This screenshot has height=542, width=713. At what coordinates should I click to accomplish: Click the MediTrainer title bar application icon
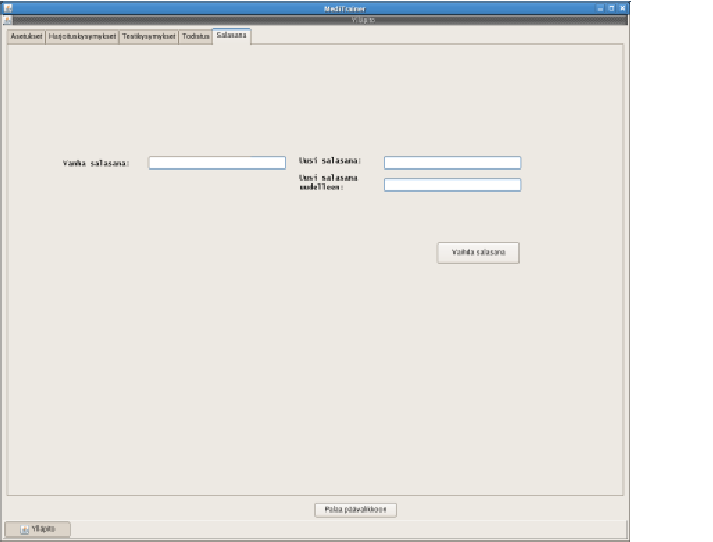pyautogui.click(x=8, y=8)
